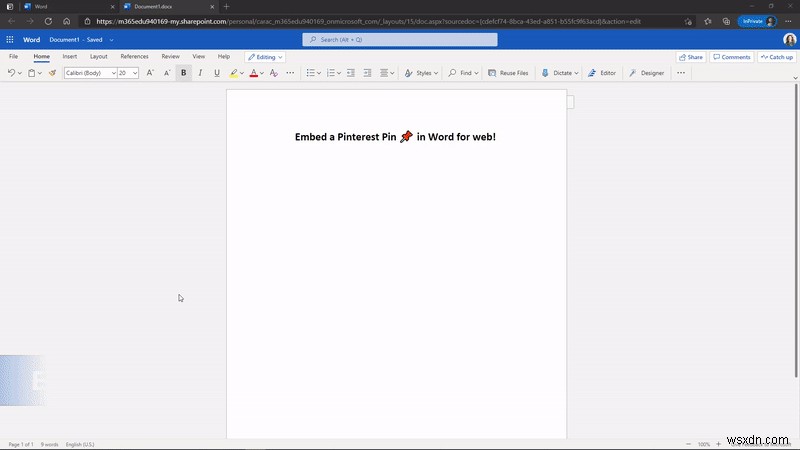Open the Designer pane

click(646, 73)
